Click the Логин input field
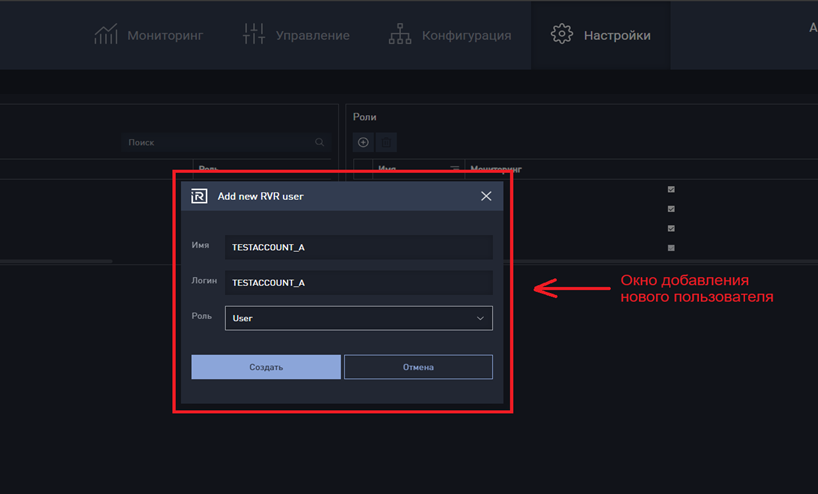 tap(359, 283)
